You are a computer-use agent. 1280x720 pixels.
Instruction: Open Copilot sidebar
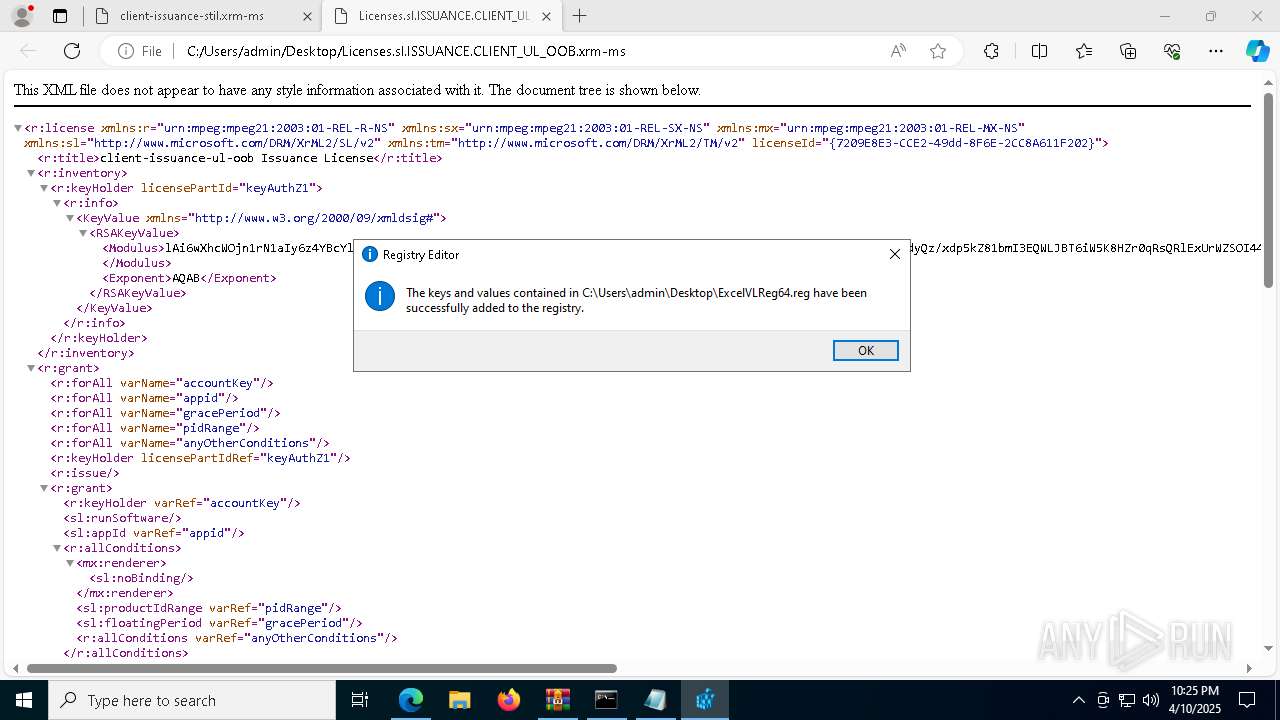[1257, 51]
